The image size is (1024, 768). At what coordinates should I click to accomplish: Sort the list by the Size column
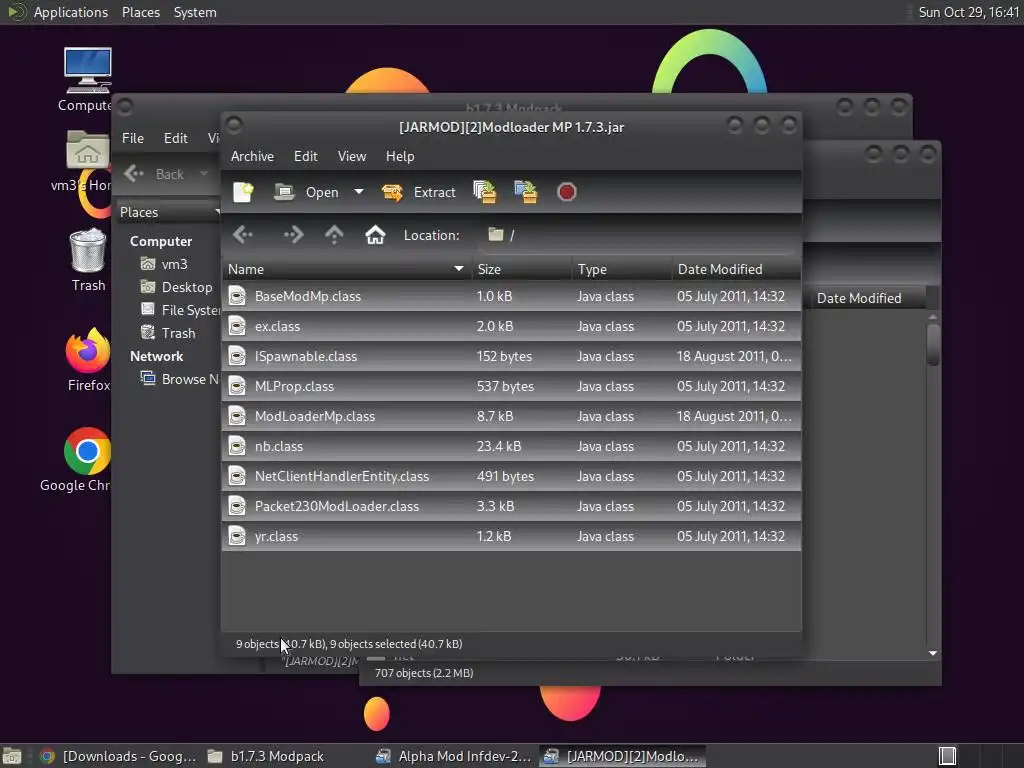coord(522,269)
